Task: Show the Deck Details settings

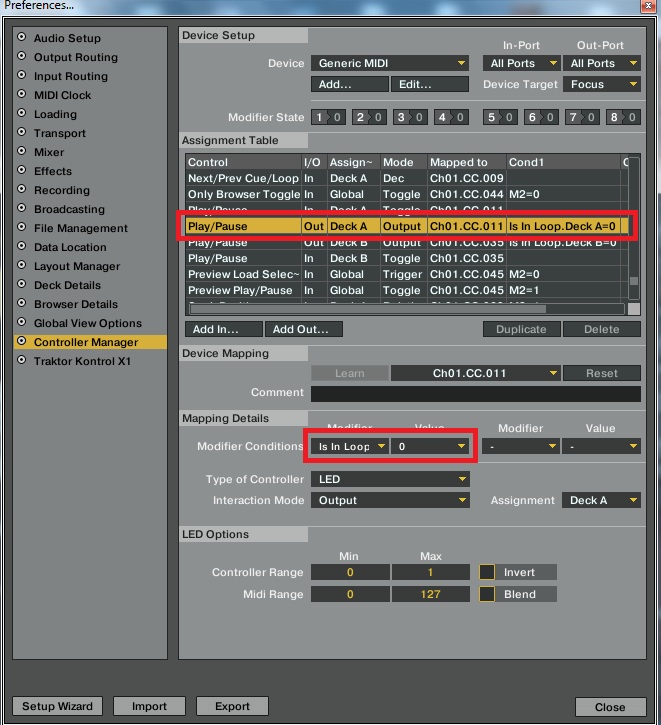Action: pos(67,284)
